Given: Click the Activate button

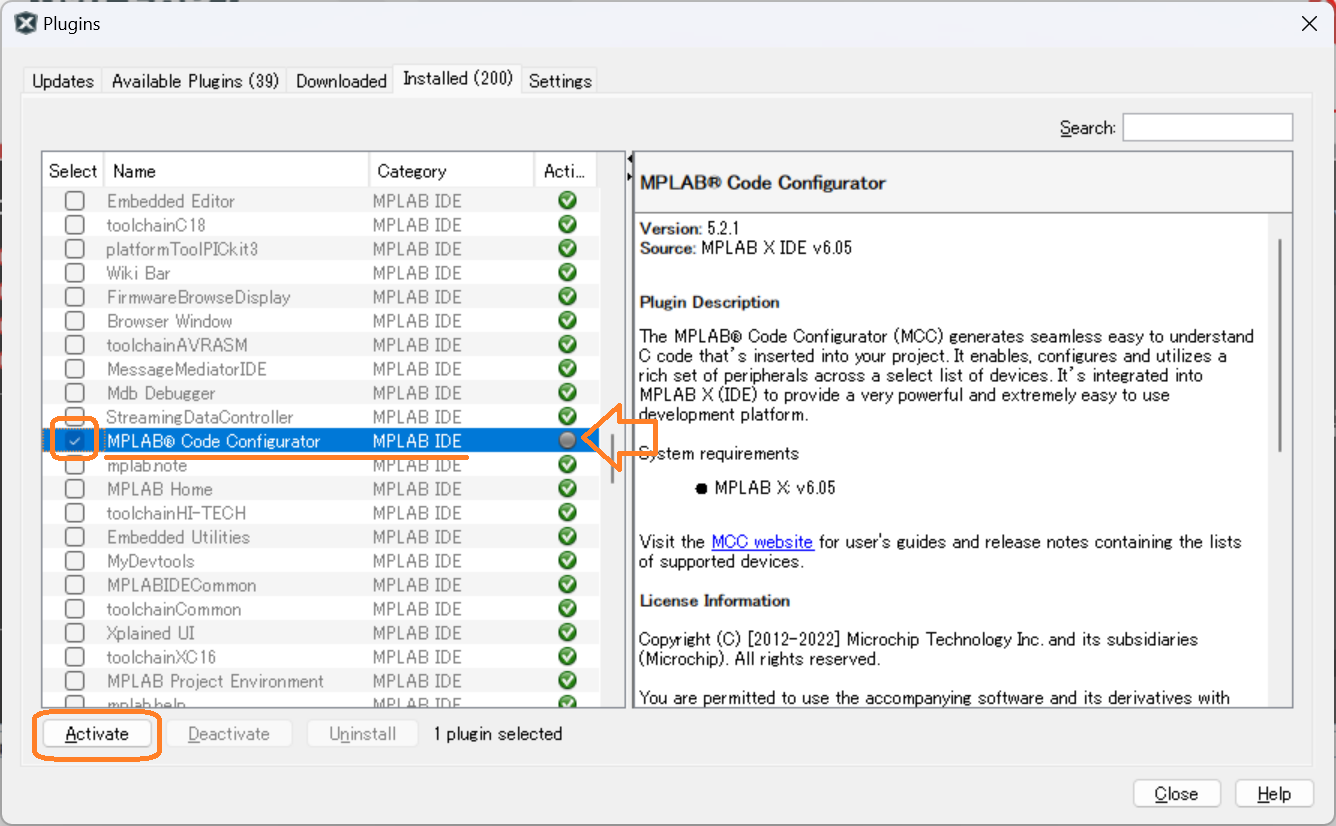Looking at the screenshot, I should 97,734.
